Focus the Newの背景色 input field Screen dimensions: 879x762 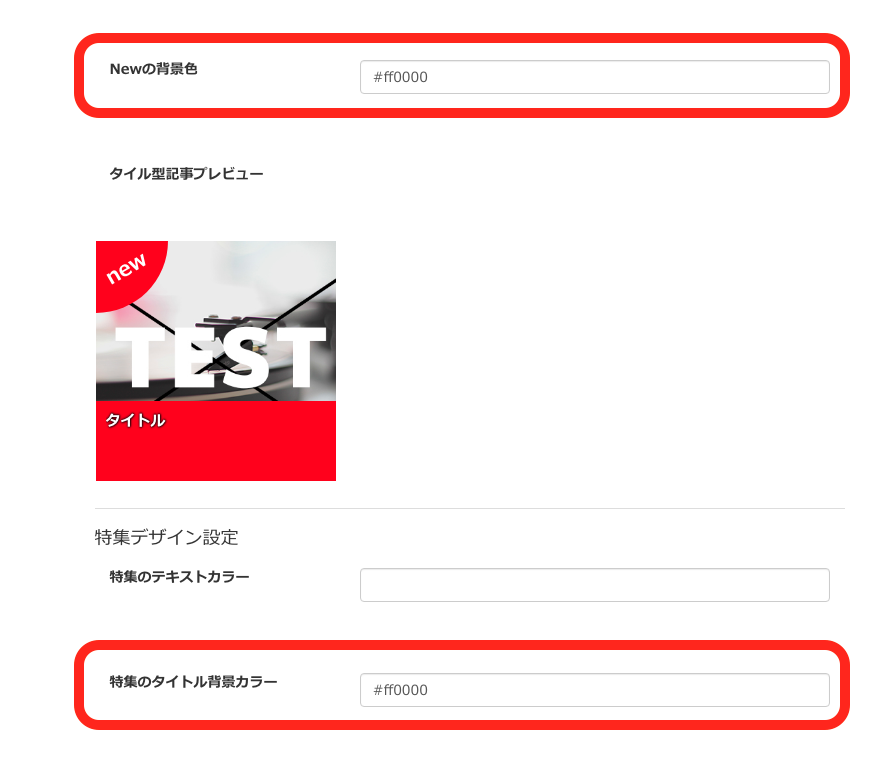[x=595, y=77]
